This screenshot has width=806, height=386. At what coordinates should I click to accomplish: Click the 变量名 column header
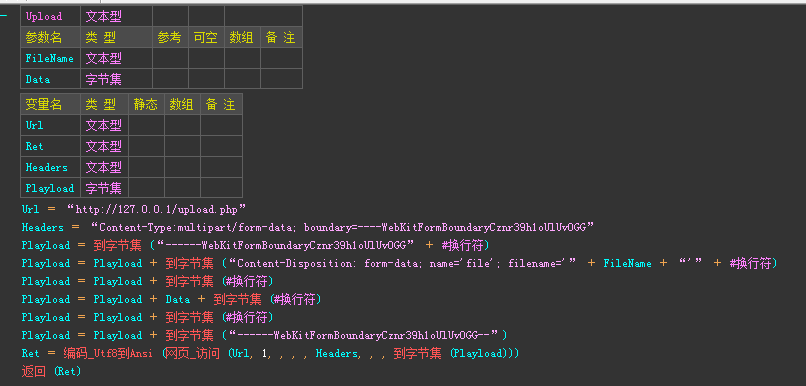[50, 104]
